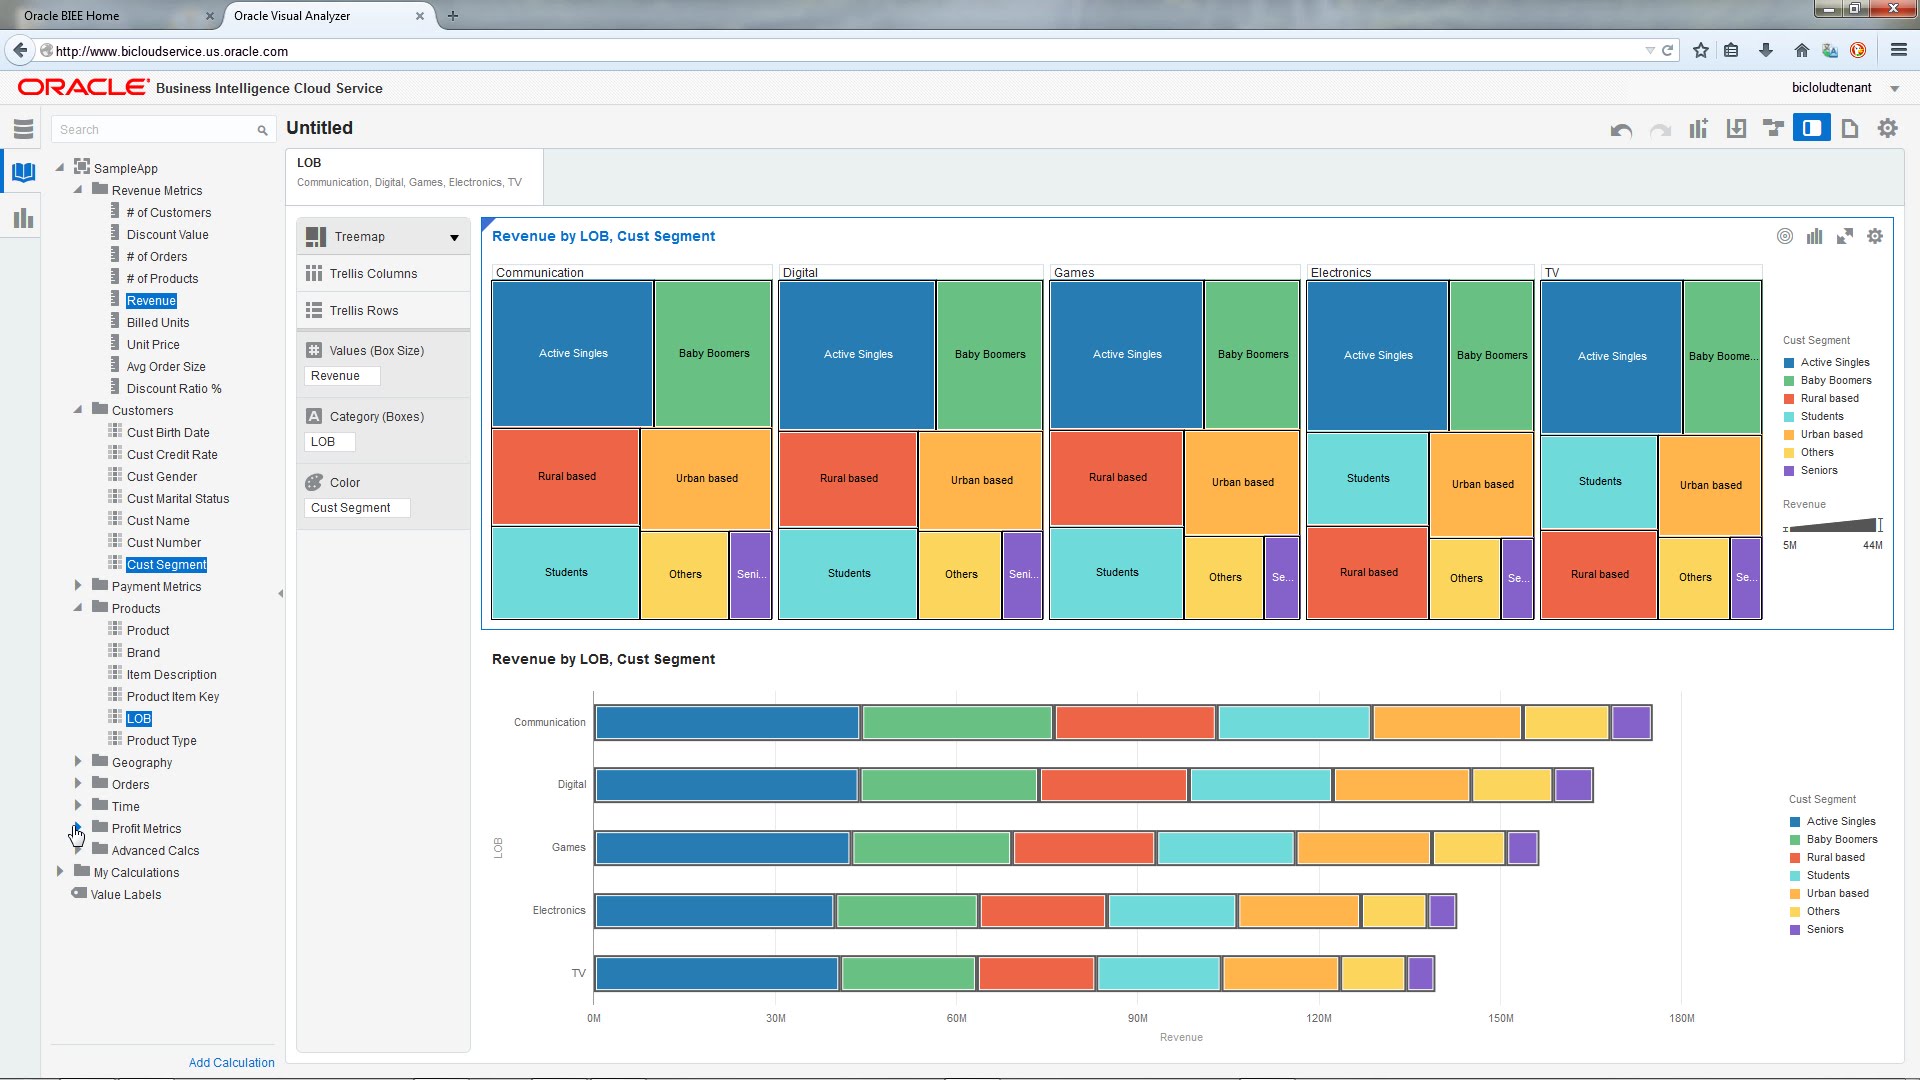
Task: Click the undo arrow in toolbar
Action: (x=1621, y=130)
